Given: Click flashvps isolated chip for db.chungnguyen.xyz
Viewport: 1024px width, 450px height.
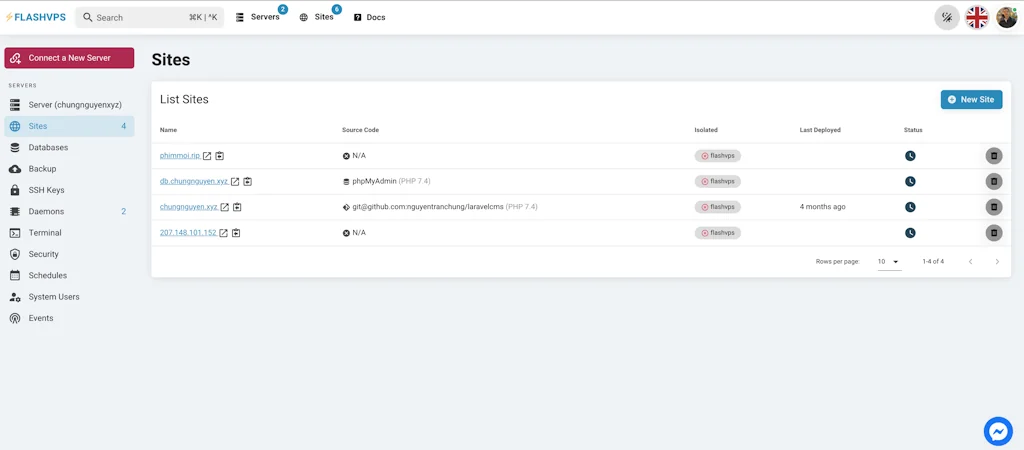Looking at the screenshot, I should point(718,182).
